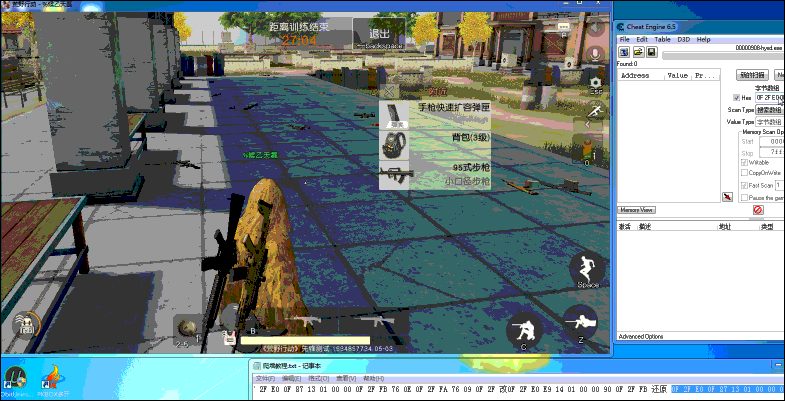Tap the prone icon labeled Z

pyautogui.click(x=581, y=324)
